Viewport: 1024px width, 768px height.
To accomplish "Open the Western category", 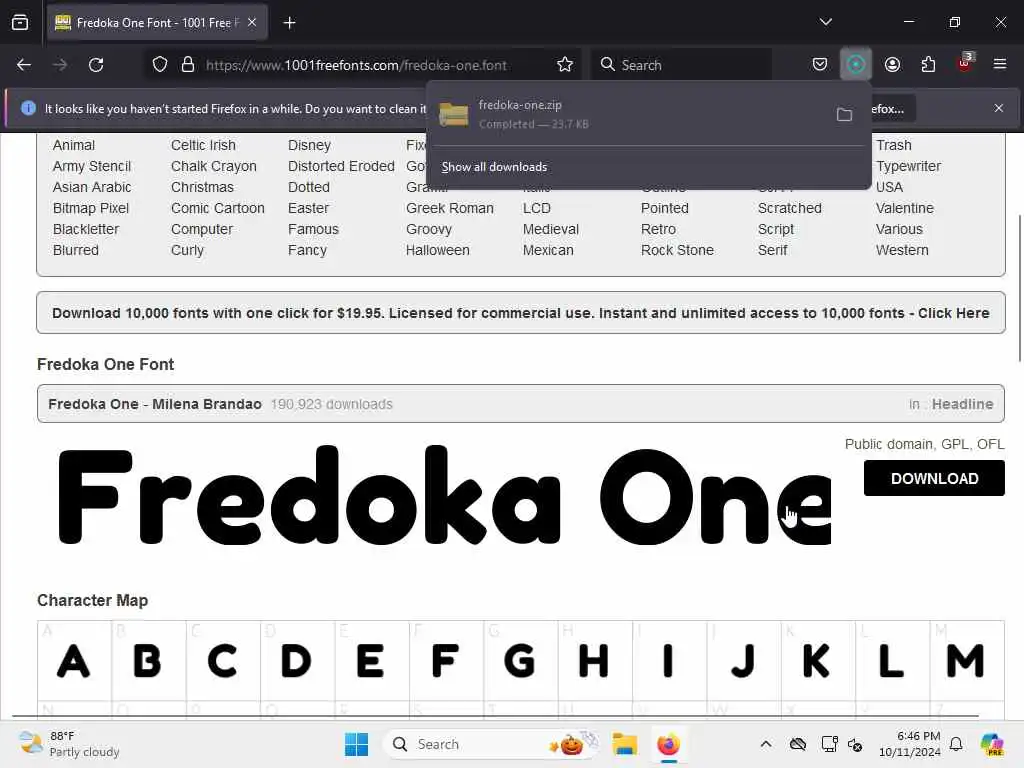I will (x=902, y=249).
